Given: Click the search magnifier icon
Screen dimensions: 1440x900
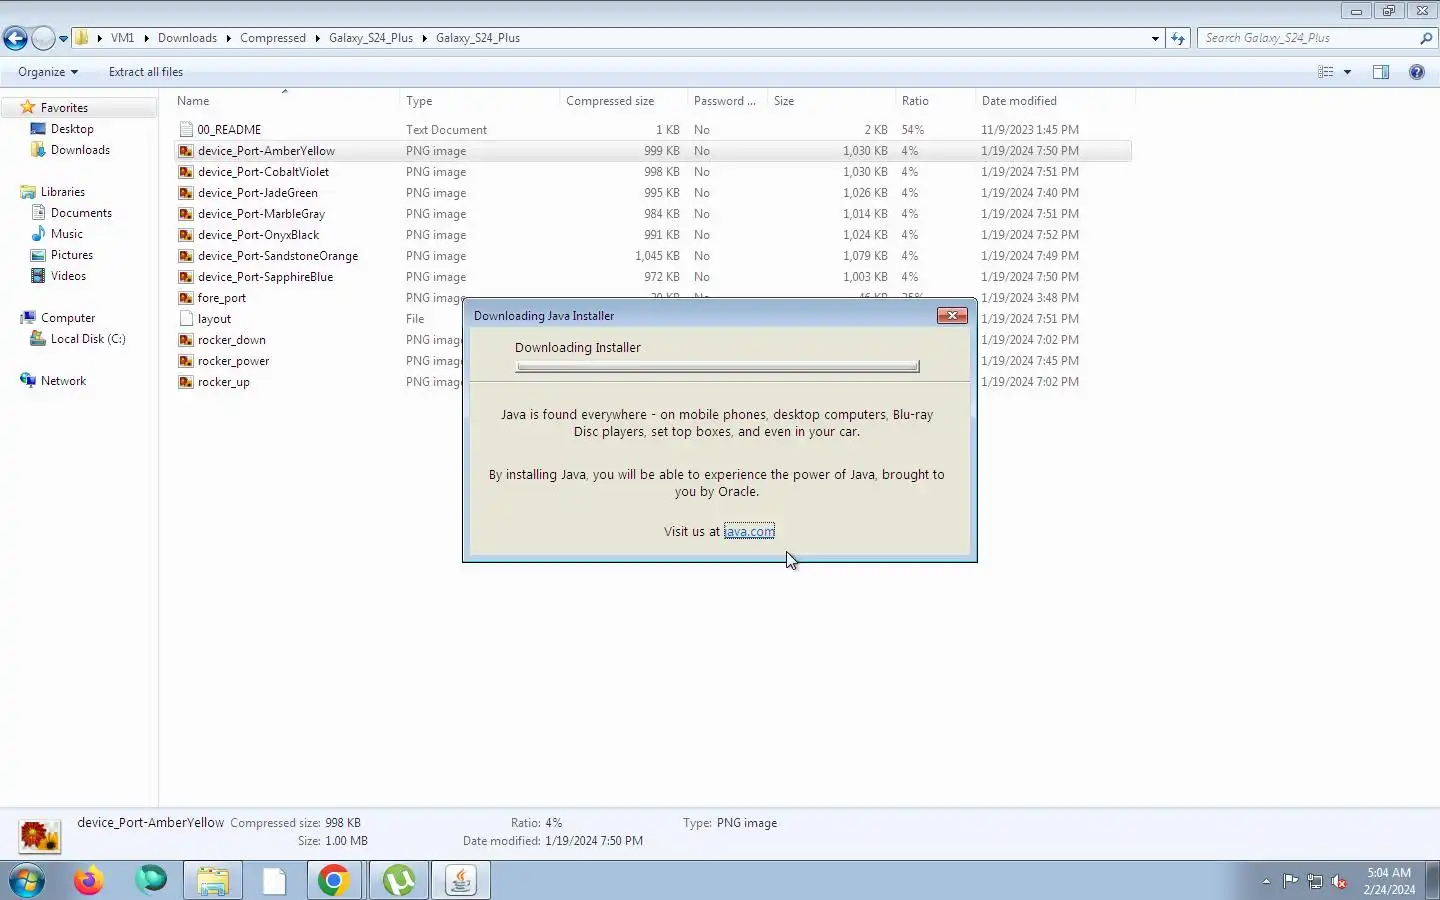Looking at the screenshot, I should pyautogui.click(x=1427, y=38).
